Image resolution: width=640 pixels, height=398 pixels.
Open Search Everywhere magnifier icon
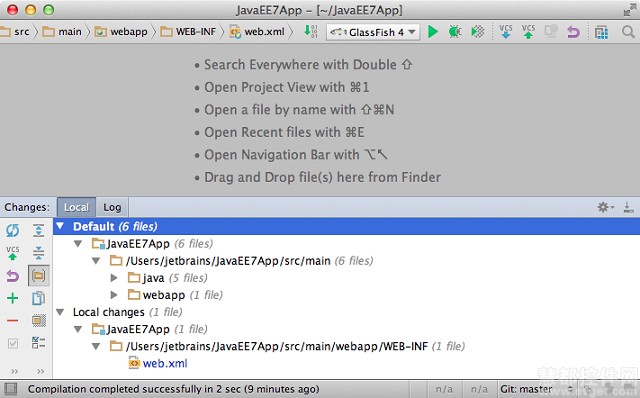click(628, 31)
